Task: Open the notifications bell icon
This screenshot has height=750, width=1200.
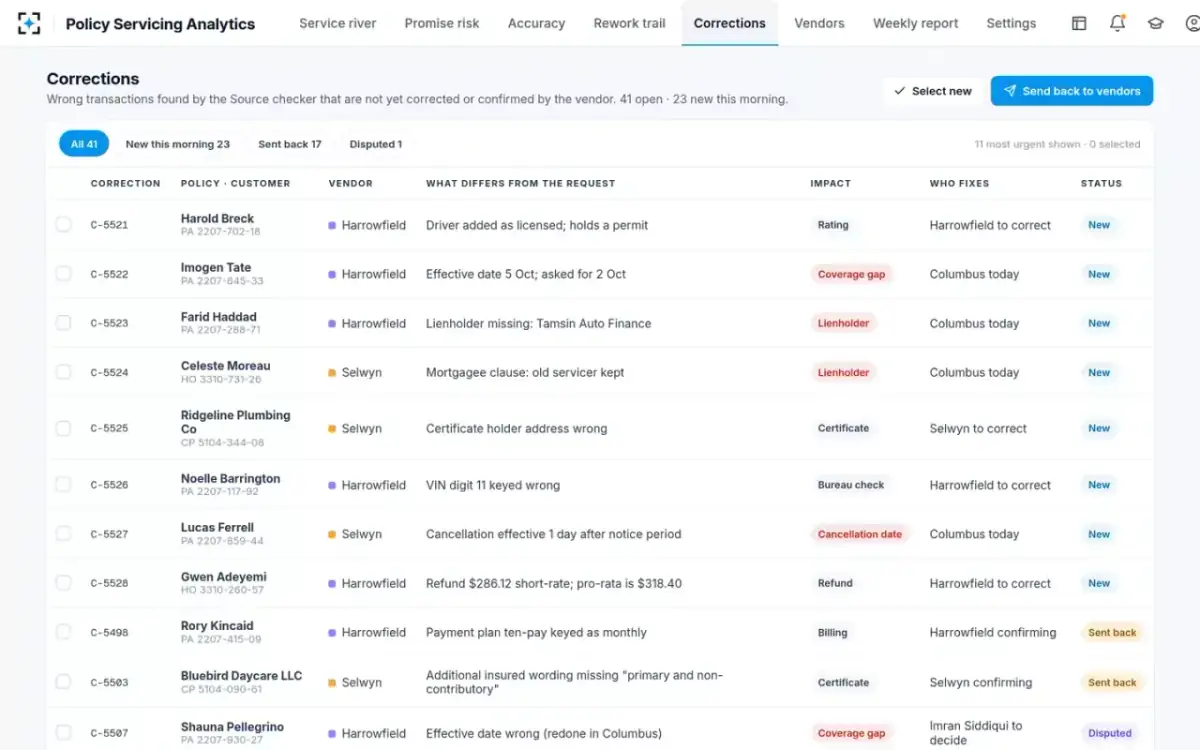Action: pos(1118,23)
